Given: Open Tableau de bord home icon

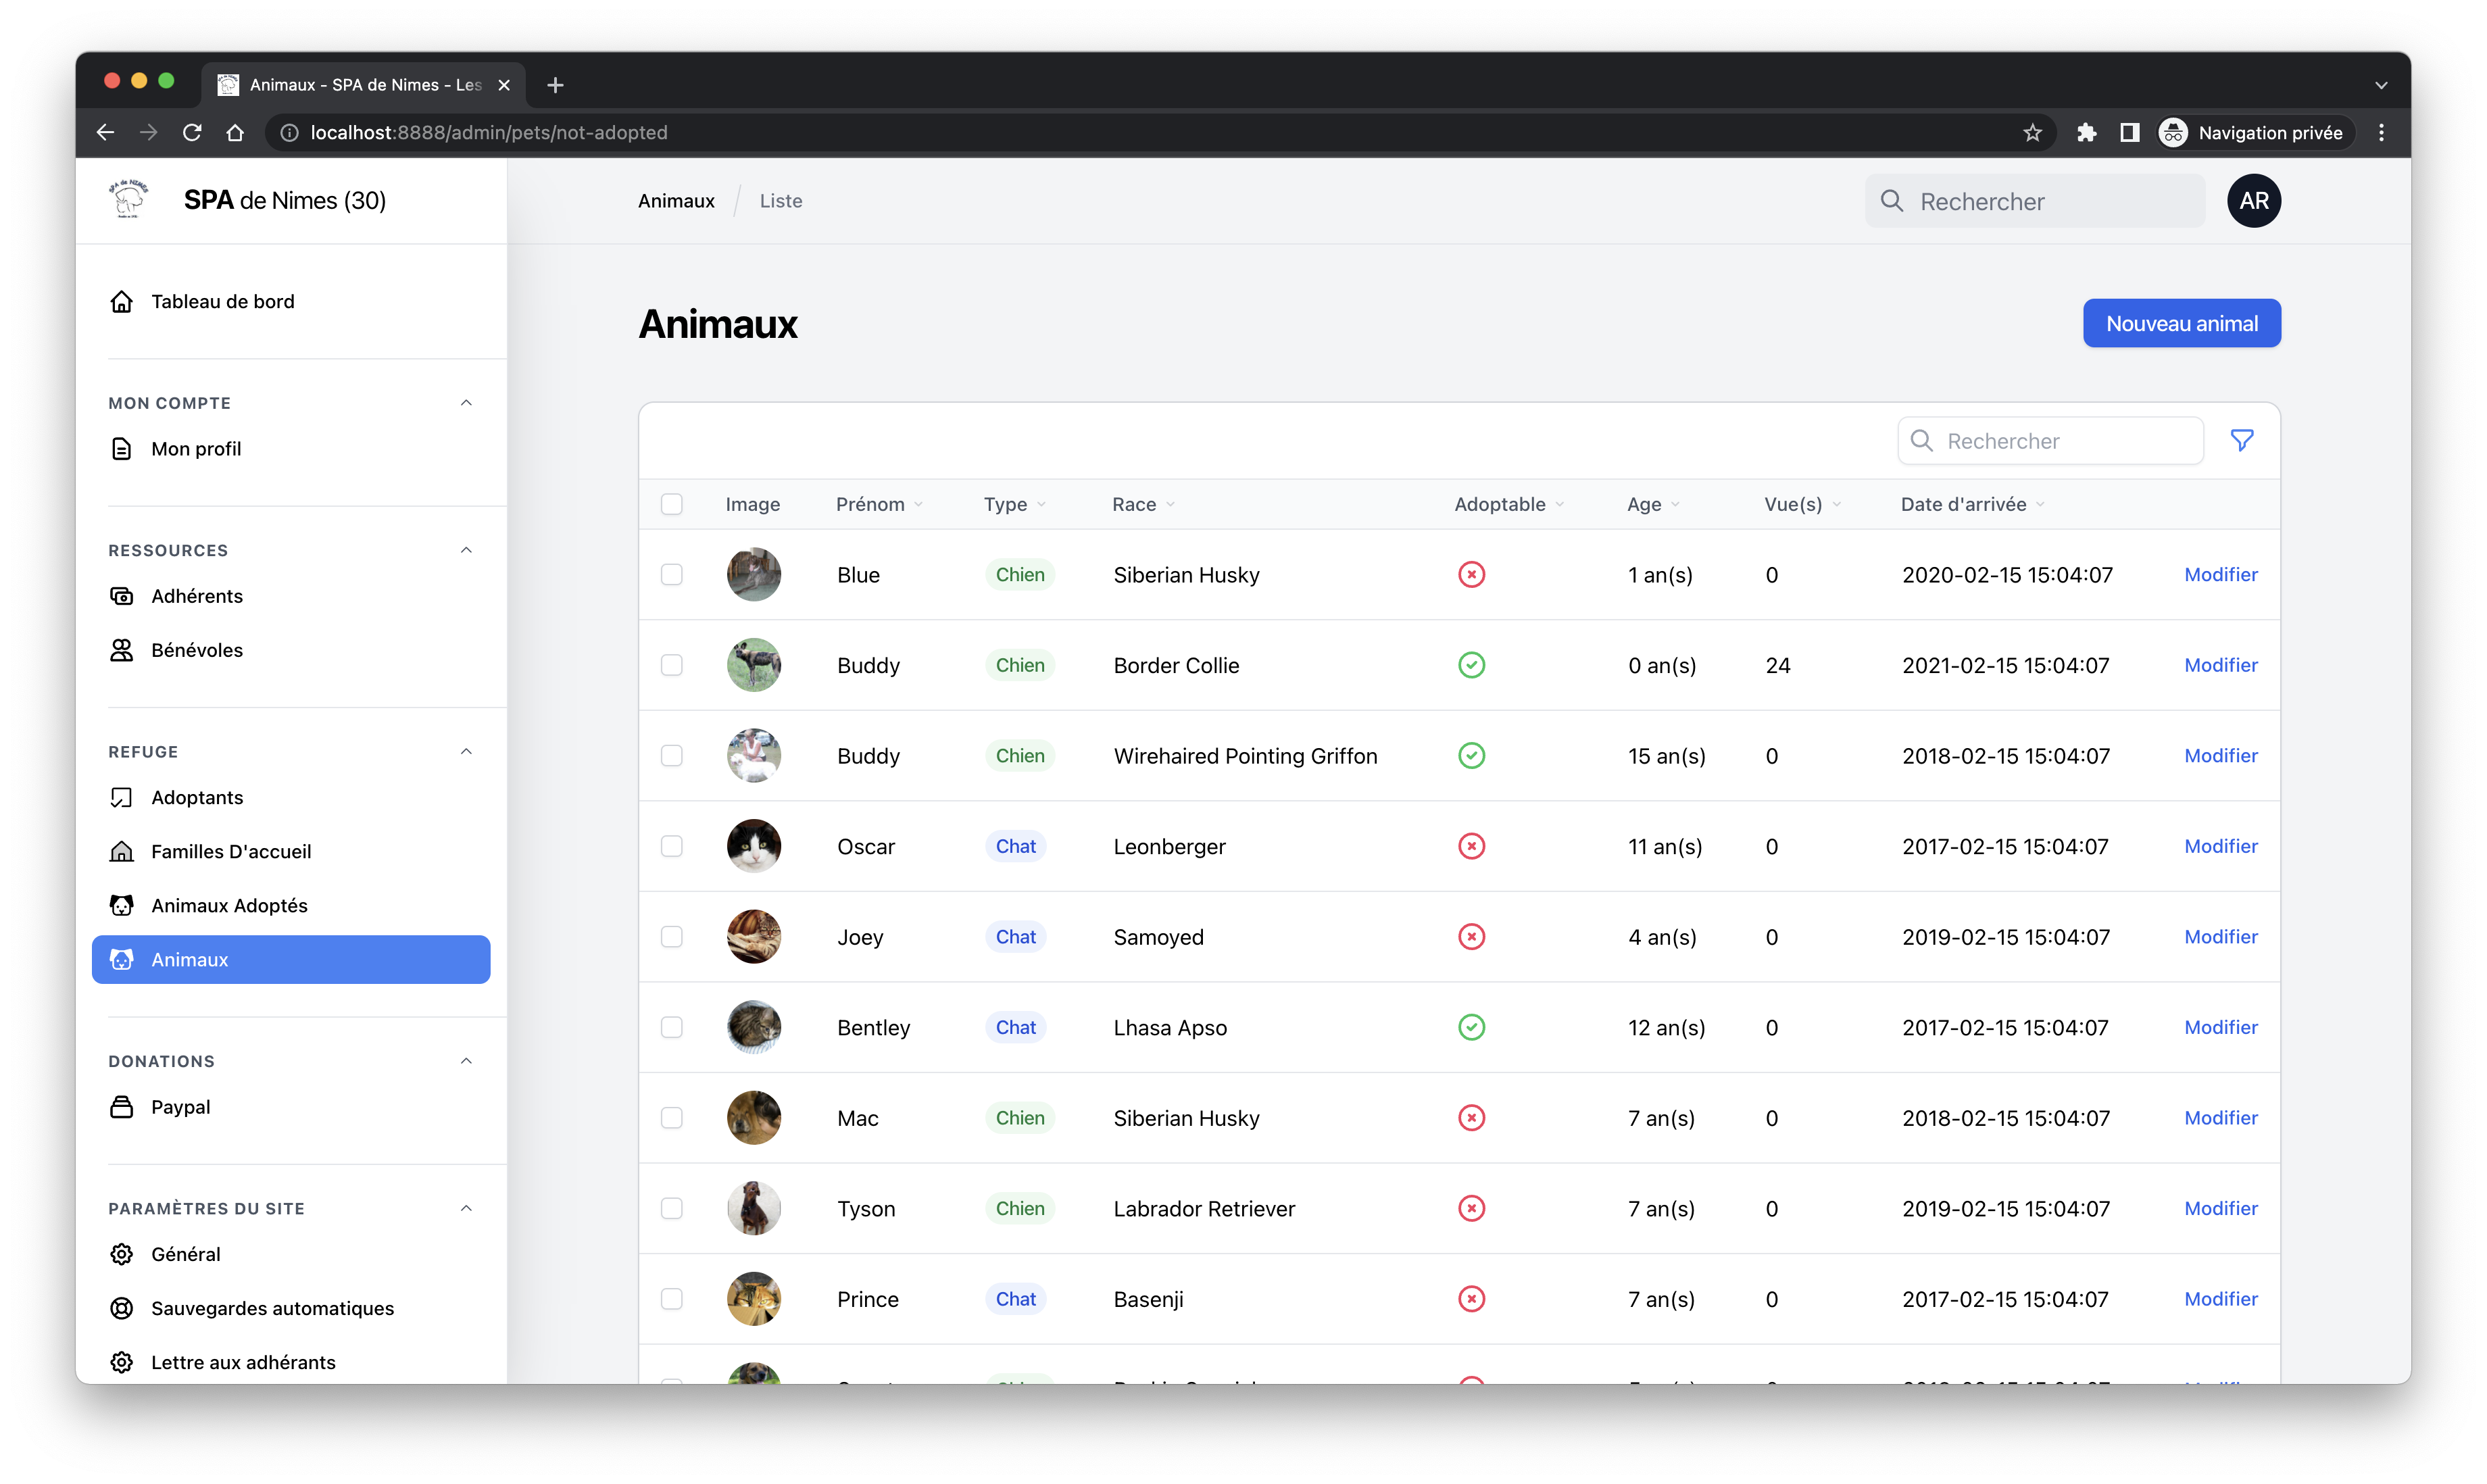Looking at the screenshot, I should point(122,301).
